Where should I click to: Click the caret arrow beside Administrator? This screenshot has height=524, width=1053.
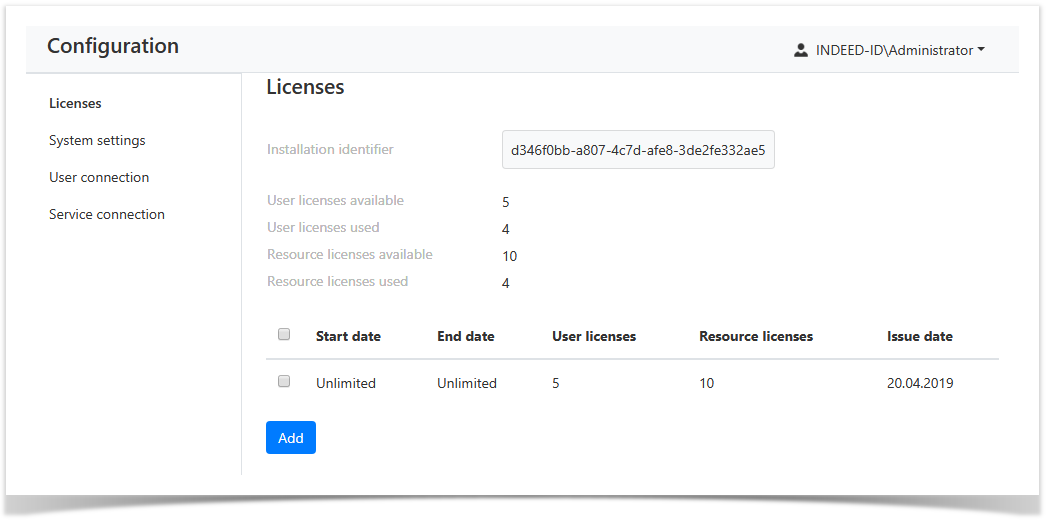(981, 50)
